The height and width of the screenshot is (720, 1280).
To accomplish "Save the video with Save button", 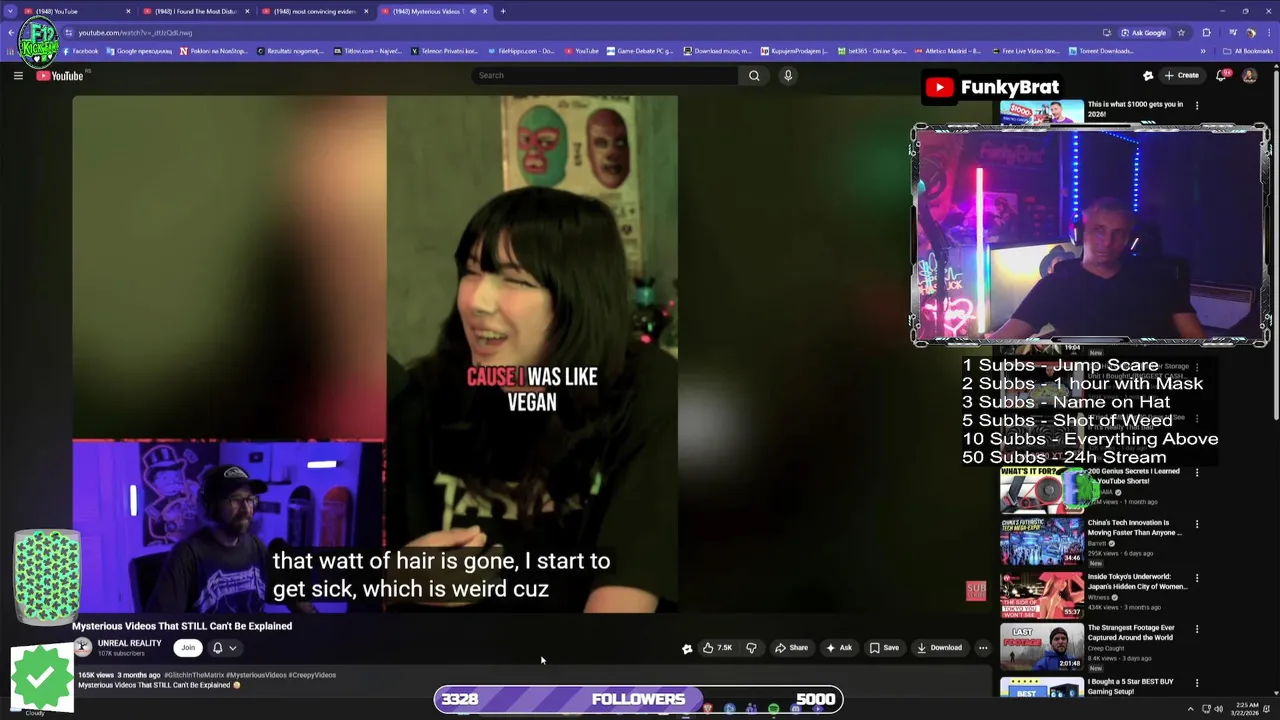I will [884, 647].
